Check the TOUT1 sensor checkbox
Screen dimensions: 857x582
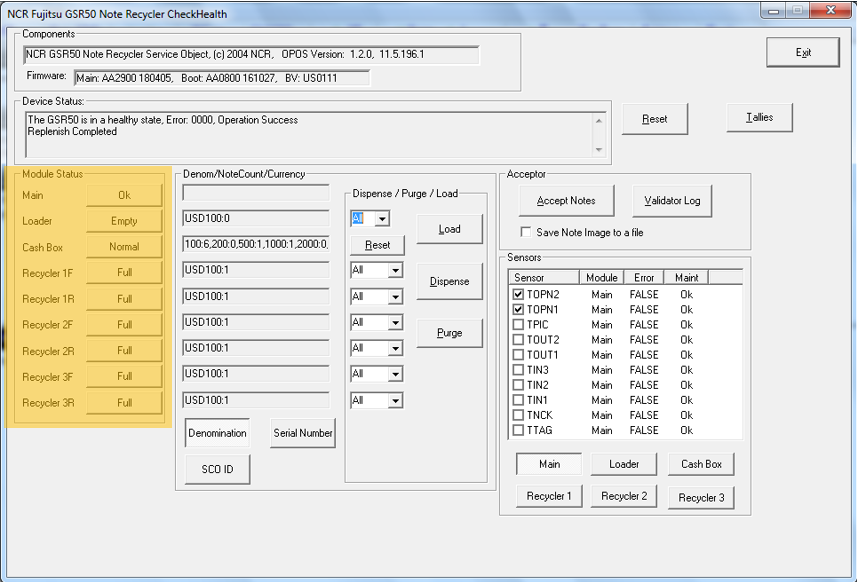(x=518, y=355)
